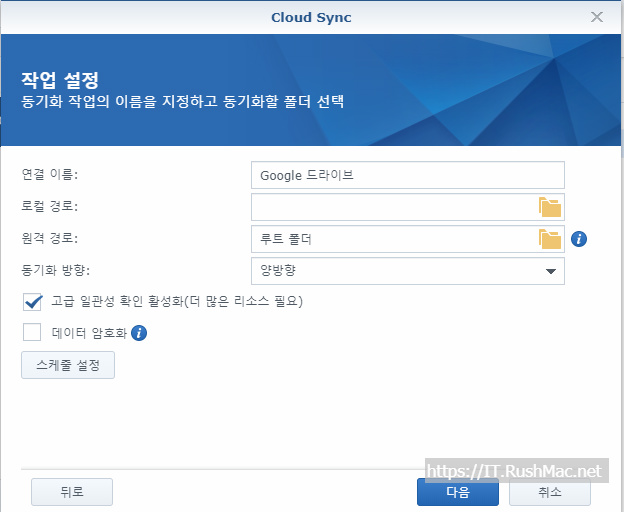
Task: Click the Cloud Sync title text
Action: click(311, 18)
